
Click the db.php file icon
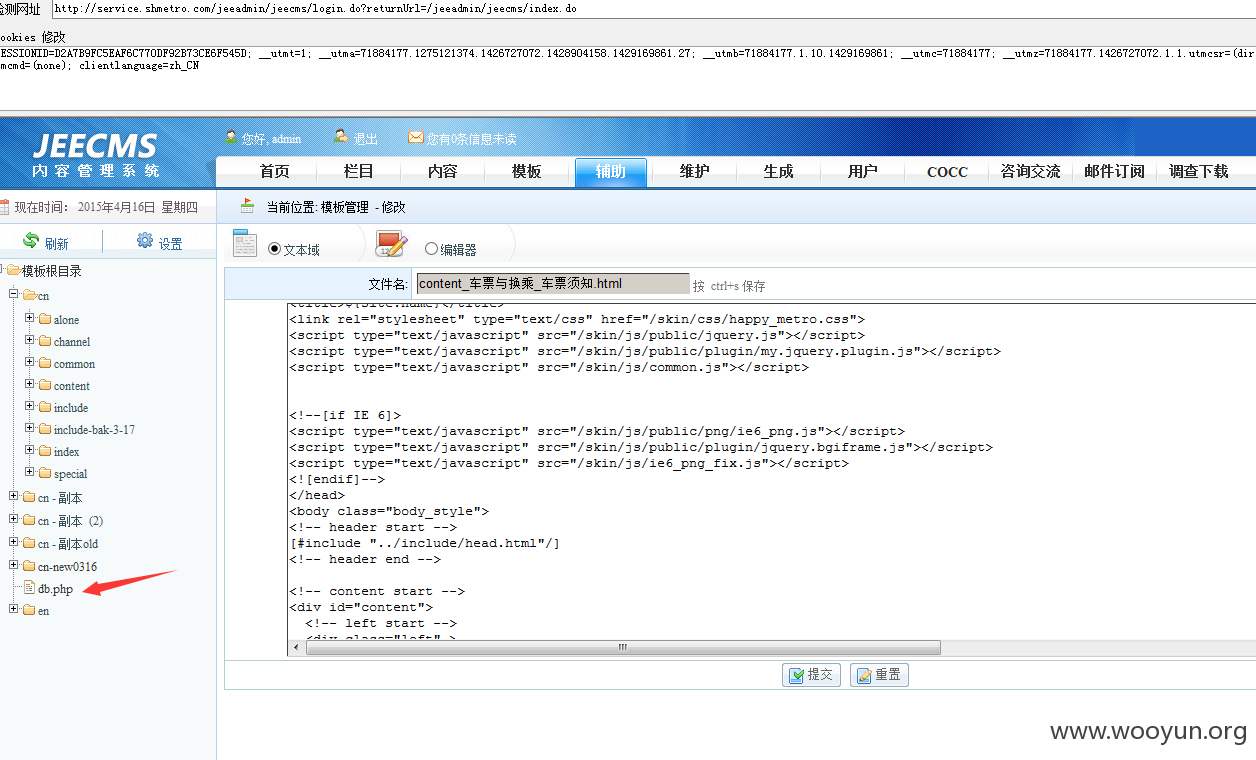(x=29, y=588)
